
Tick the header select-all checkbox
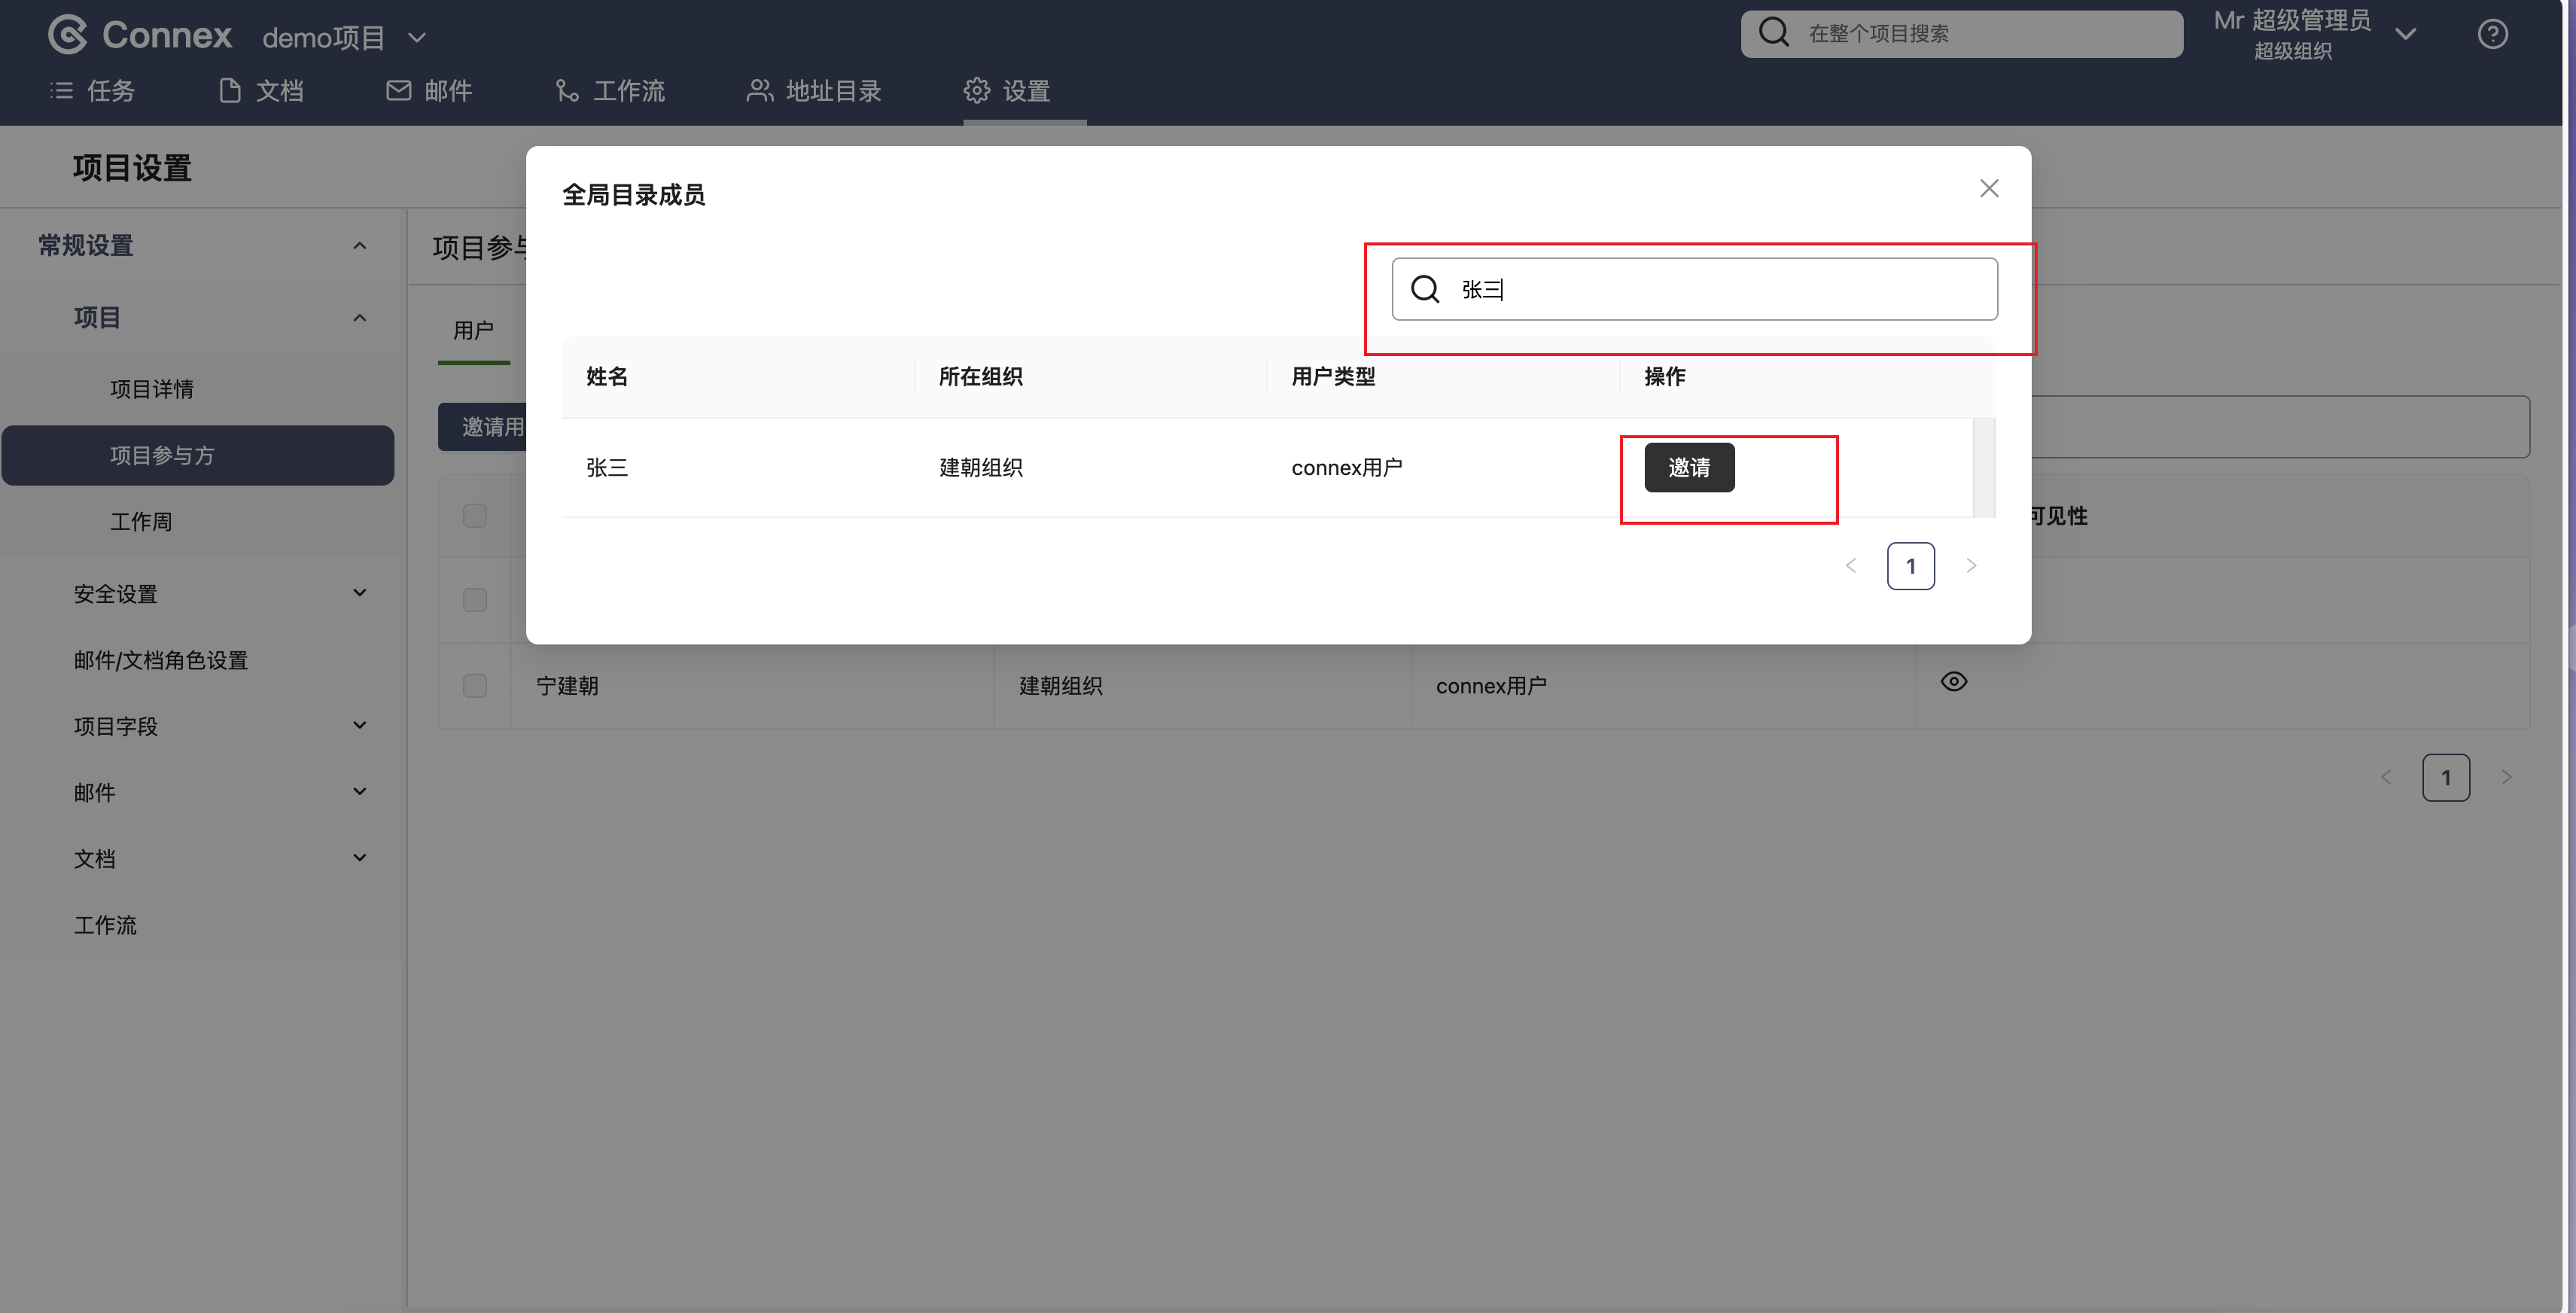[475, 516]
